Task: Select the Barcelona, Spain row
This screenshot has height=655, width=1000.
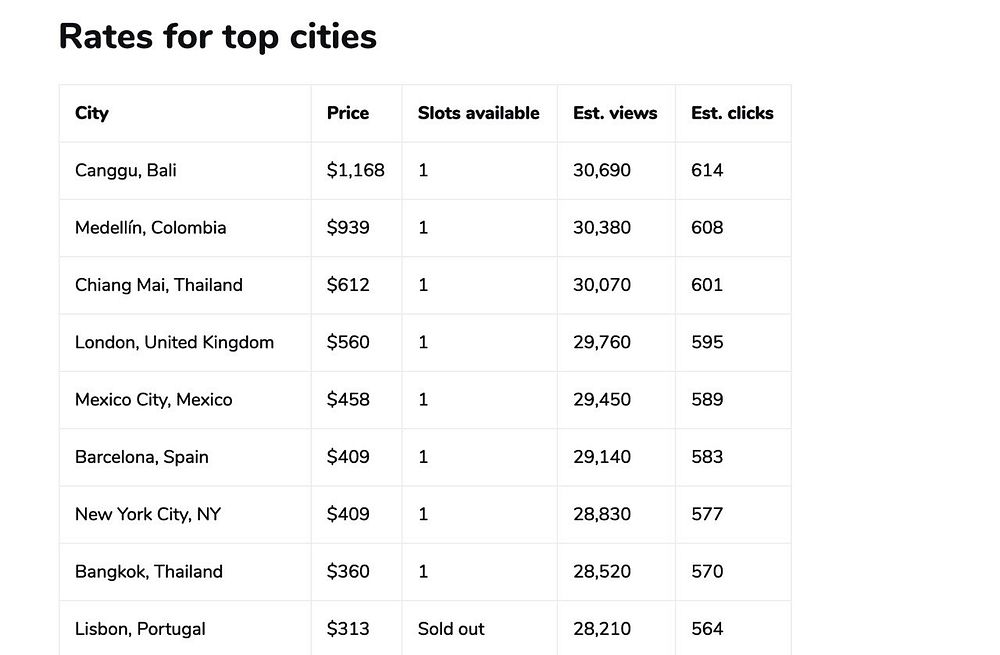Action: (141, 457)
